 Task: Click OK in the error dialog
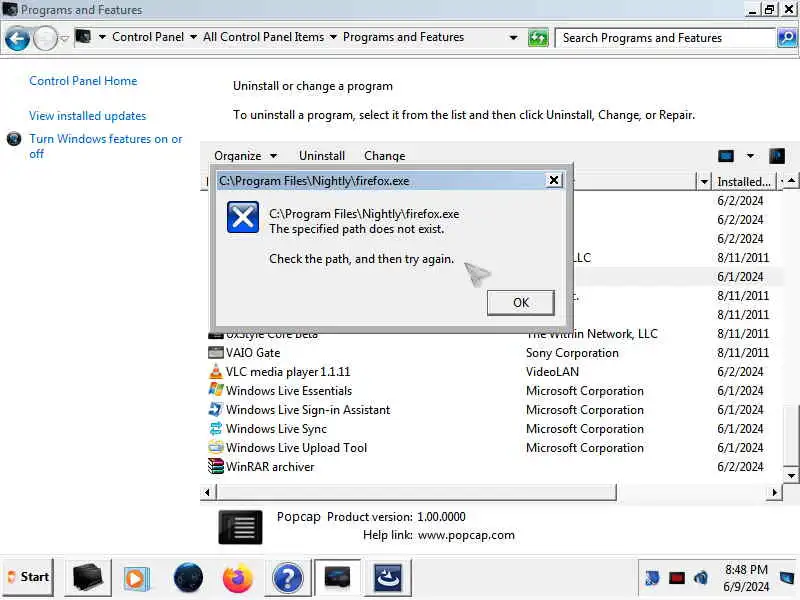[x=520, y=303]
